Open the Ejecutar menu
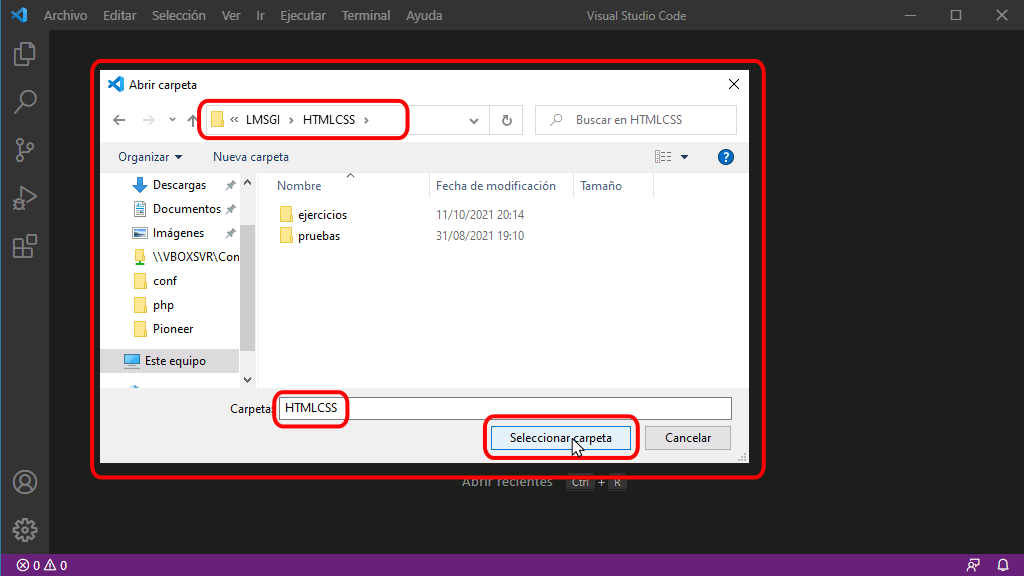 [x=303, y=15]
